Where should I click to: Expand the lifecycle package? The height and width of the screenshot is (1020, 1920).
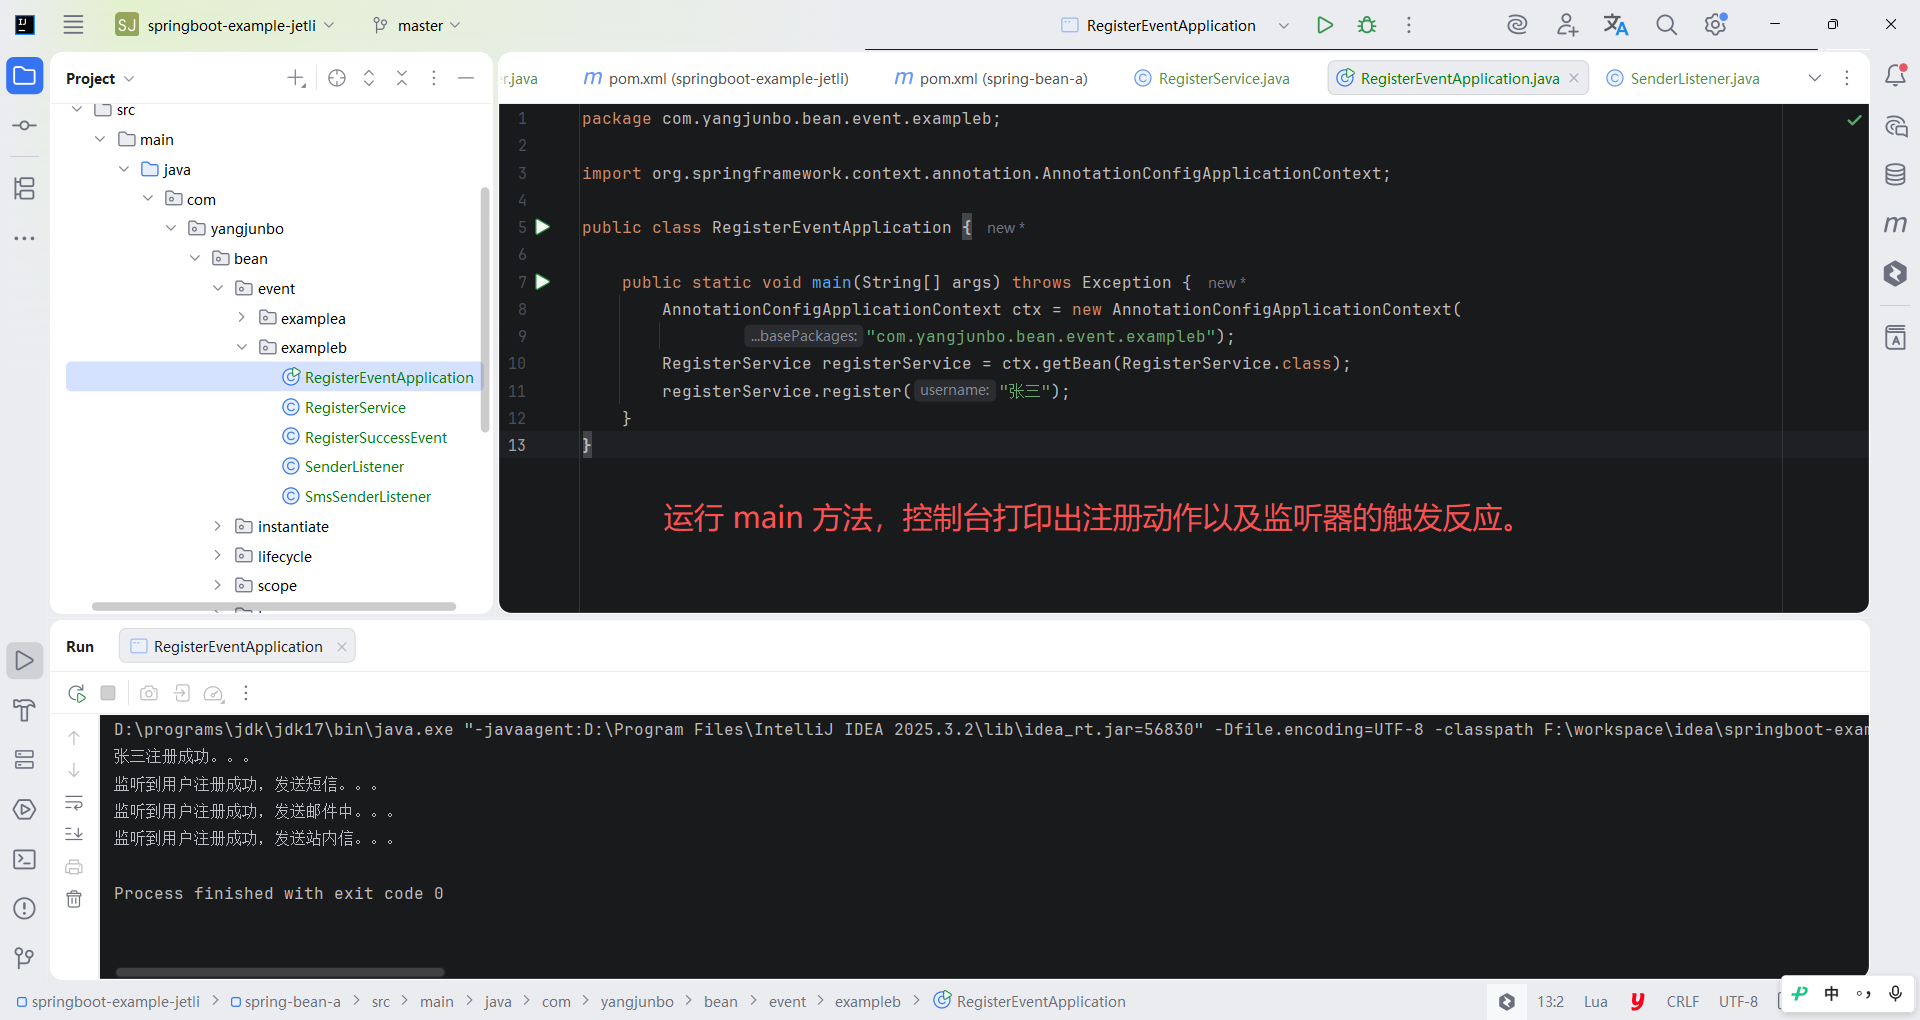pyautogui.click(x=218, y=556)
